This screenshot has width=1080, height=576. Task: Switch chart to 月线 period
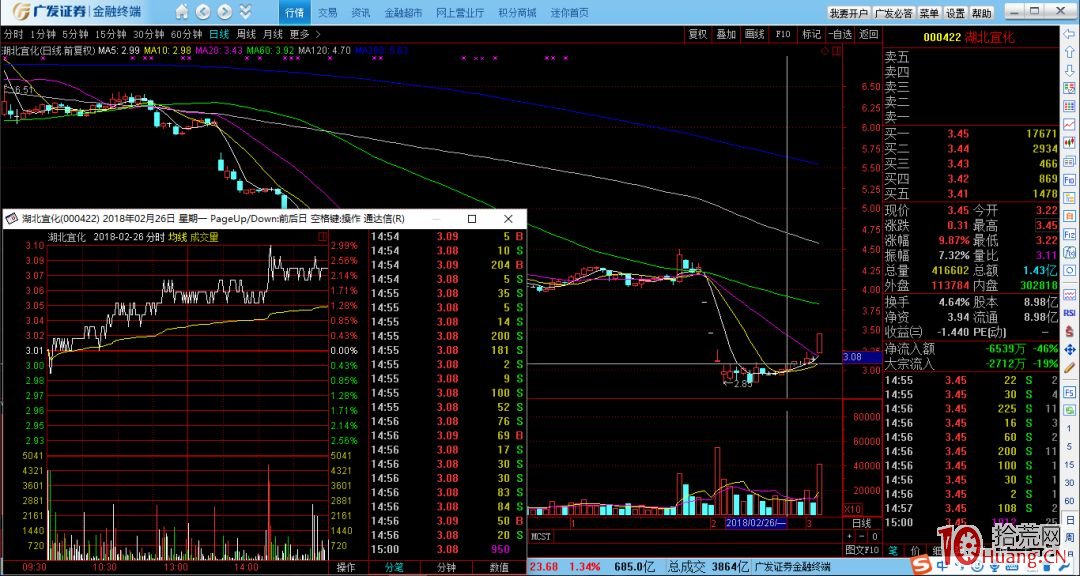[x=273, y=34]
